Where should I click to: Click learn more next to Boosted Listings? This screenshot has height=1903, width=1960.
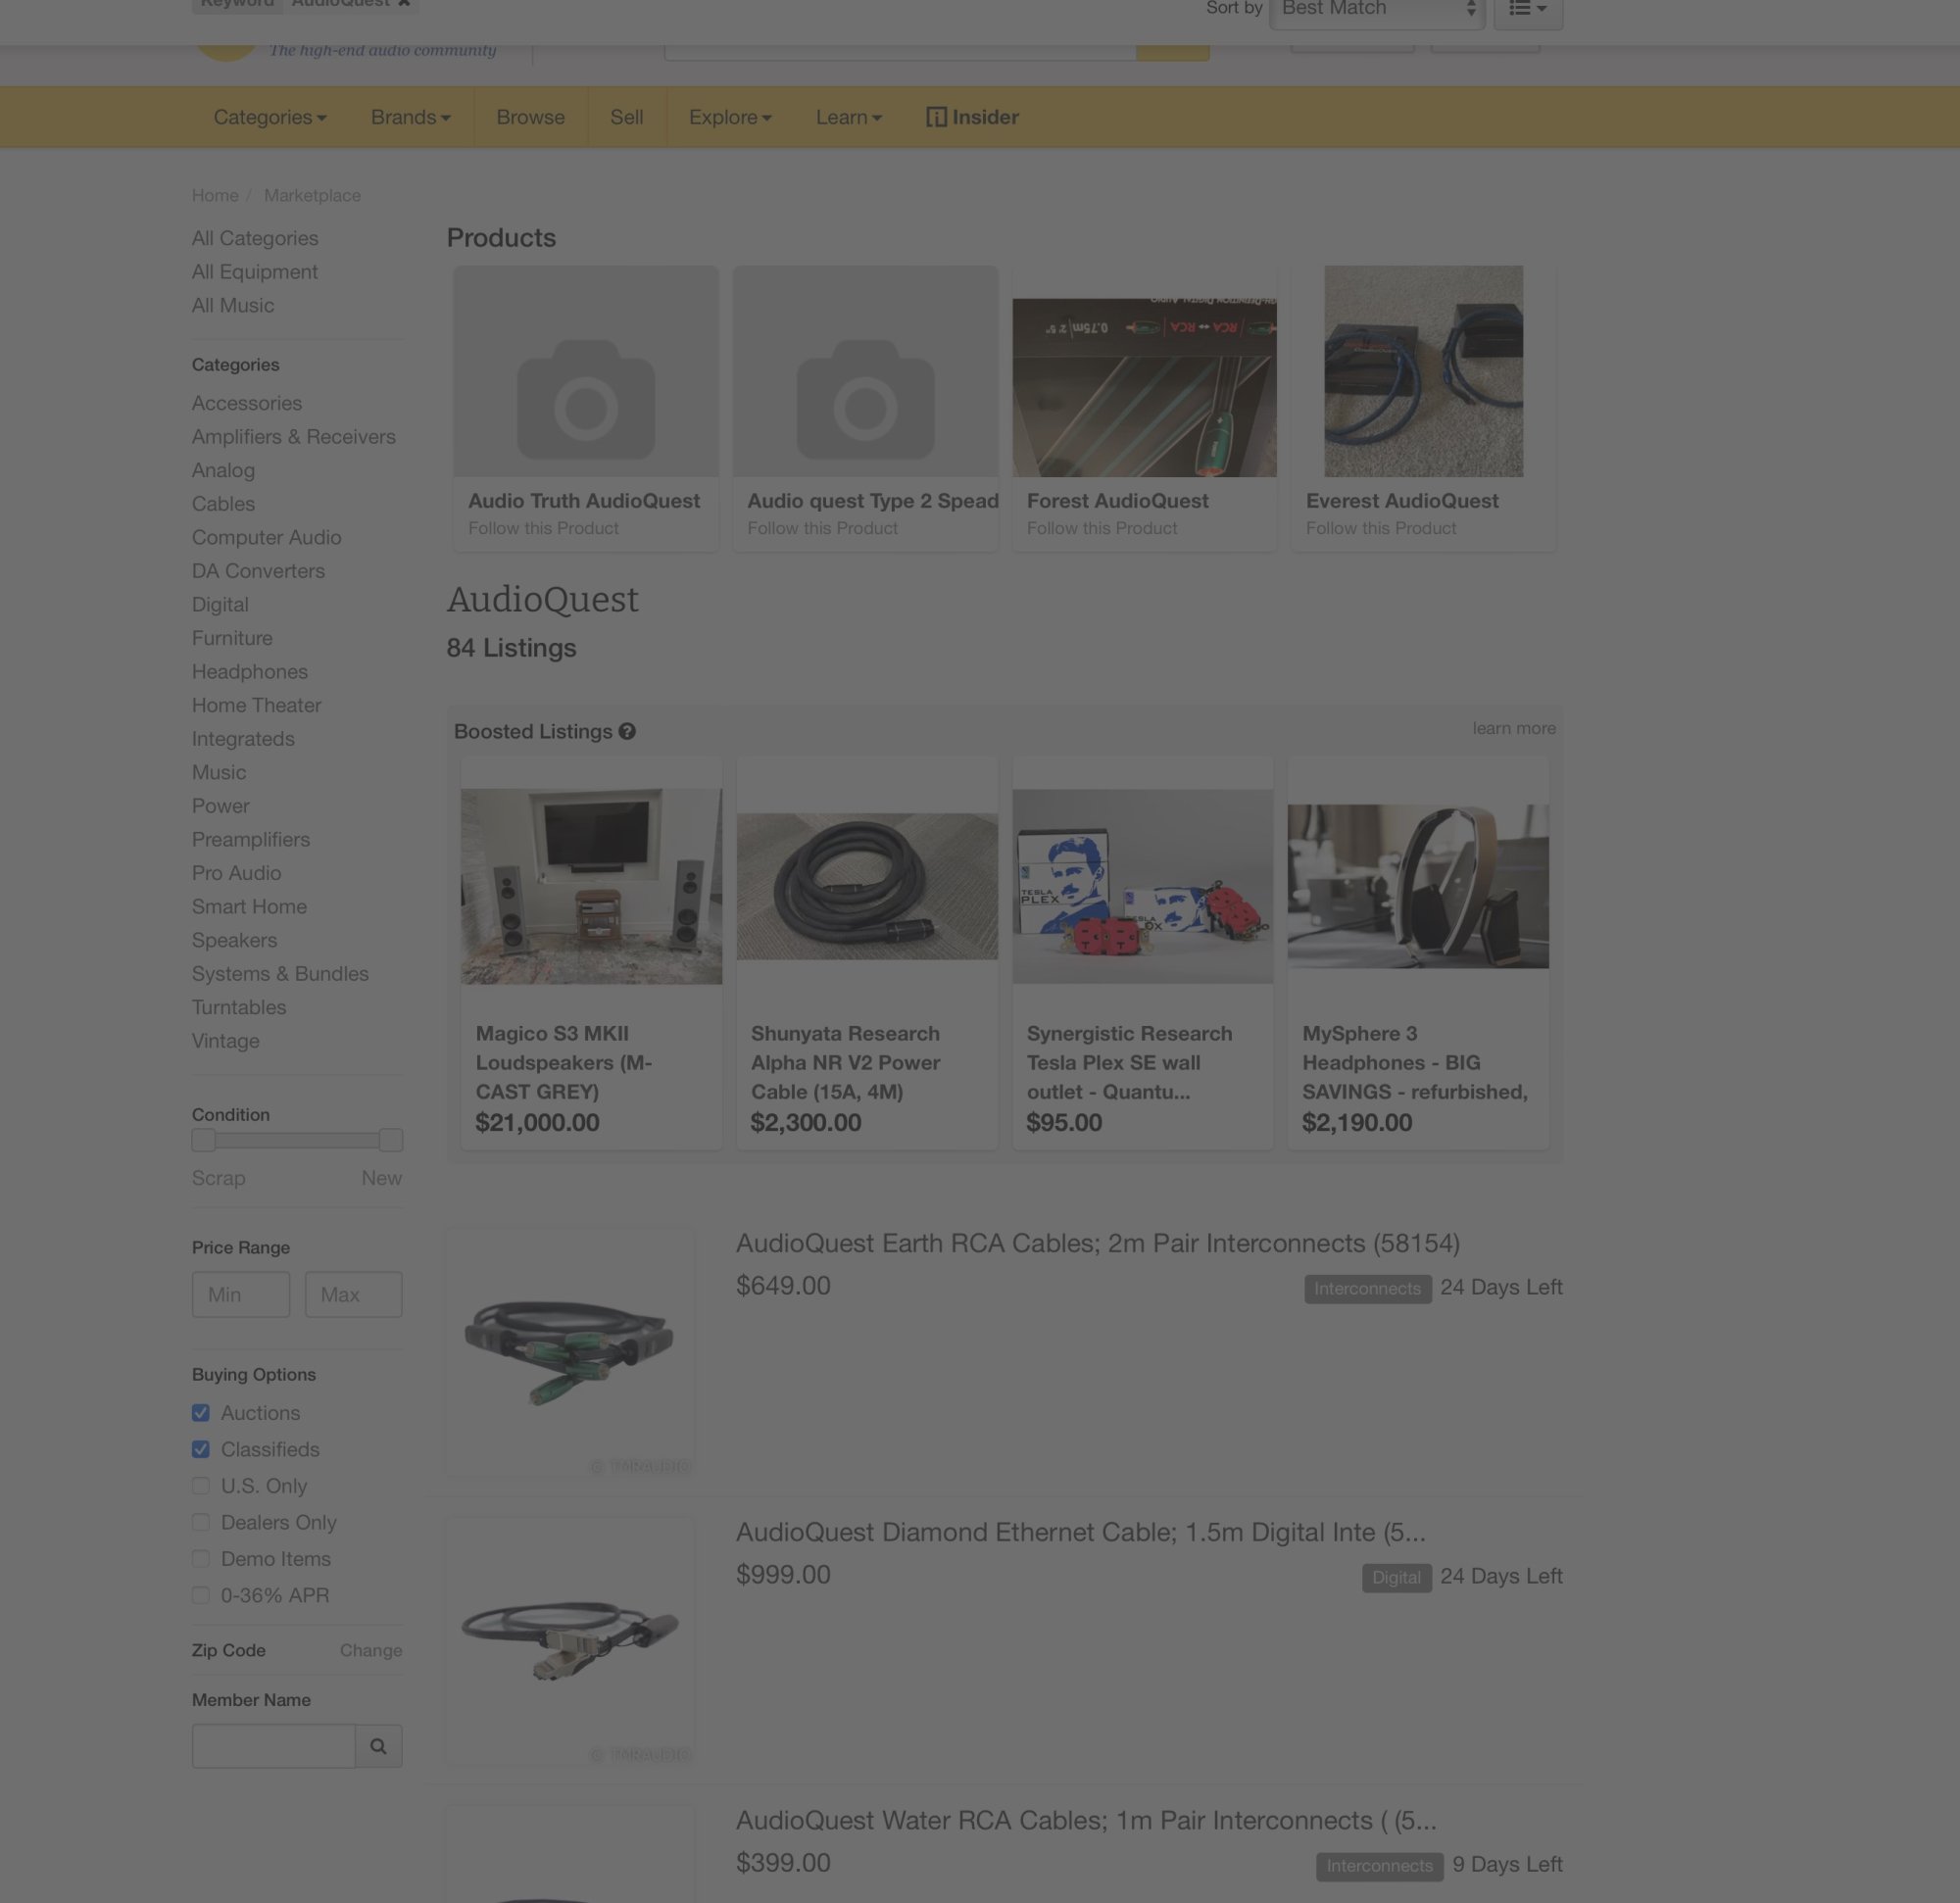click(1513, 729)
